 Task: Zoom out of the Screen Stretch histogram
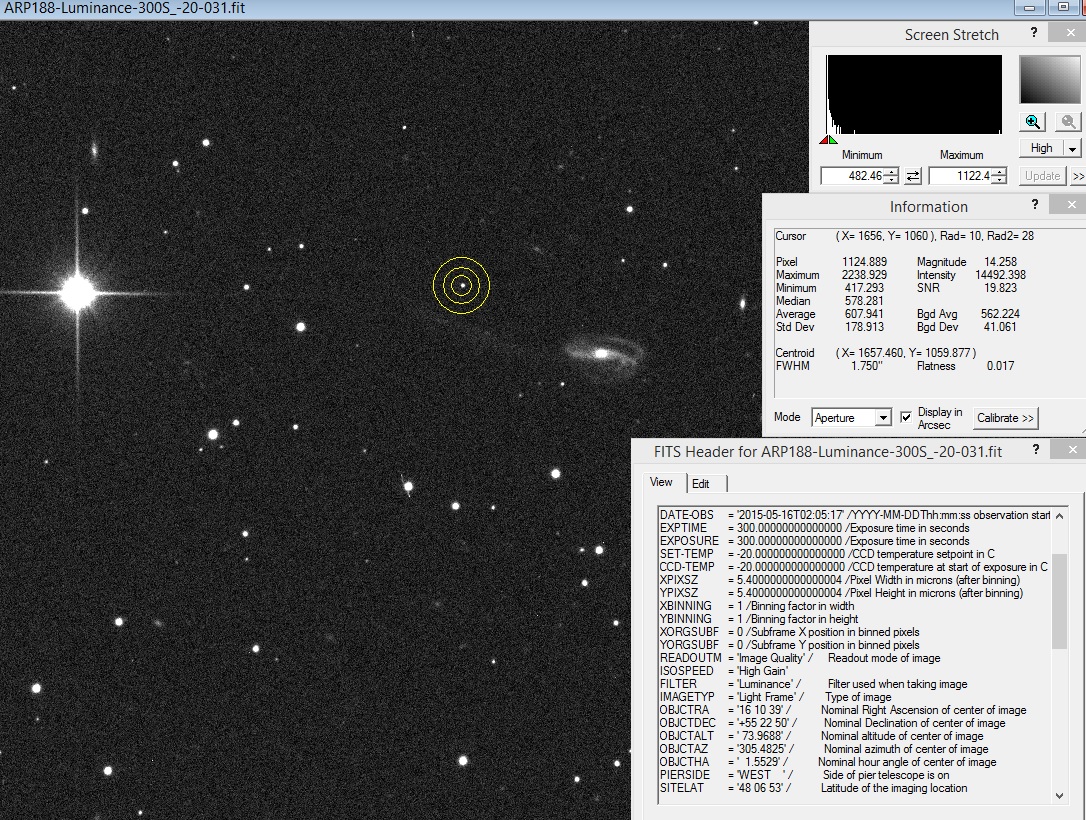coord(1068,122)
